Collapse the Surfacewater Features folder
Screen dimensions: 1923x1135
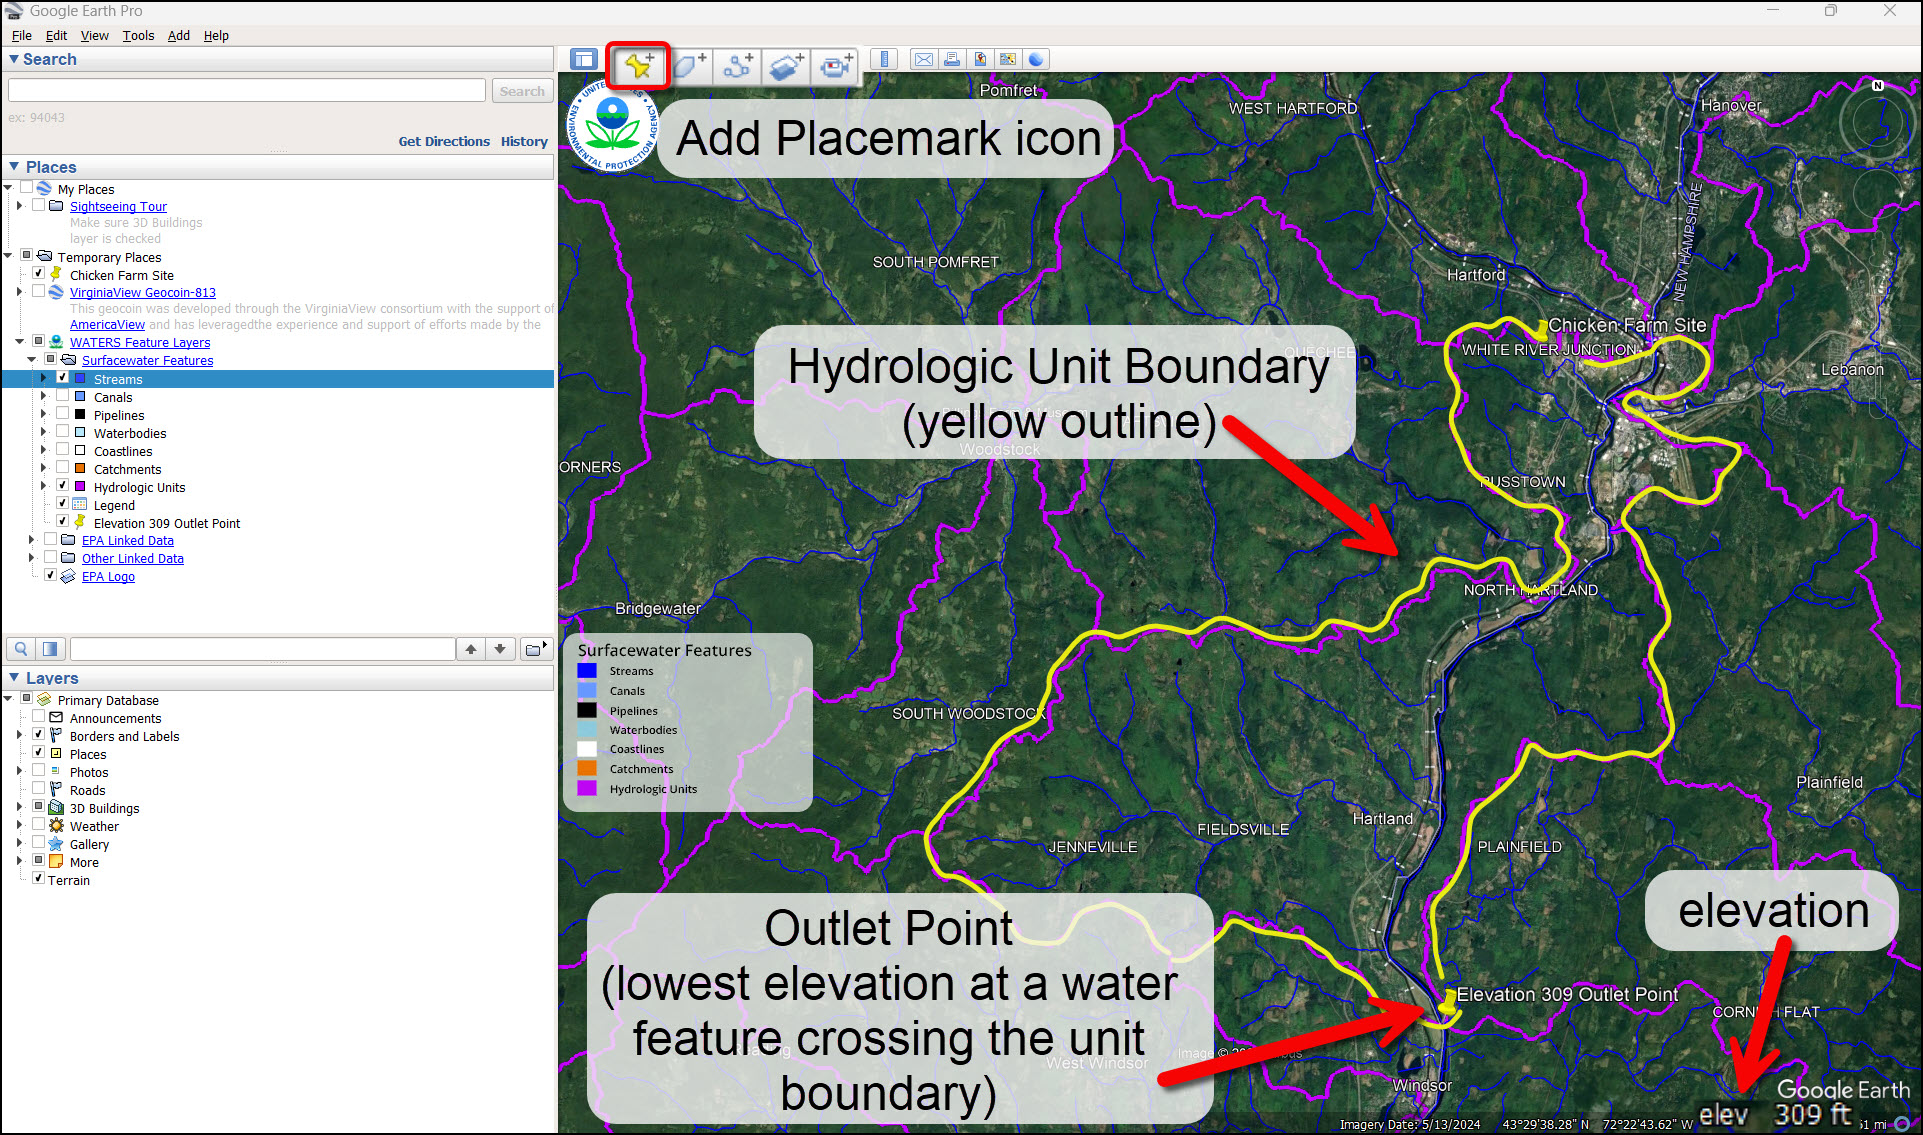tap(31, 360)
